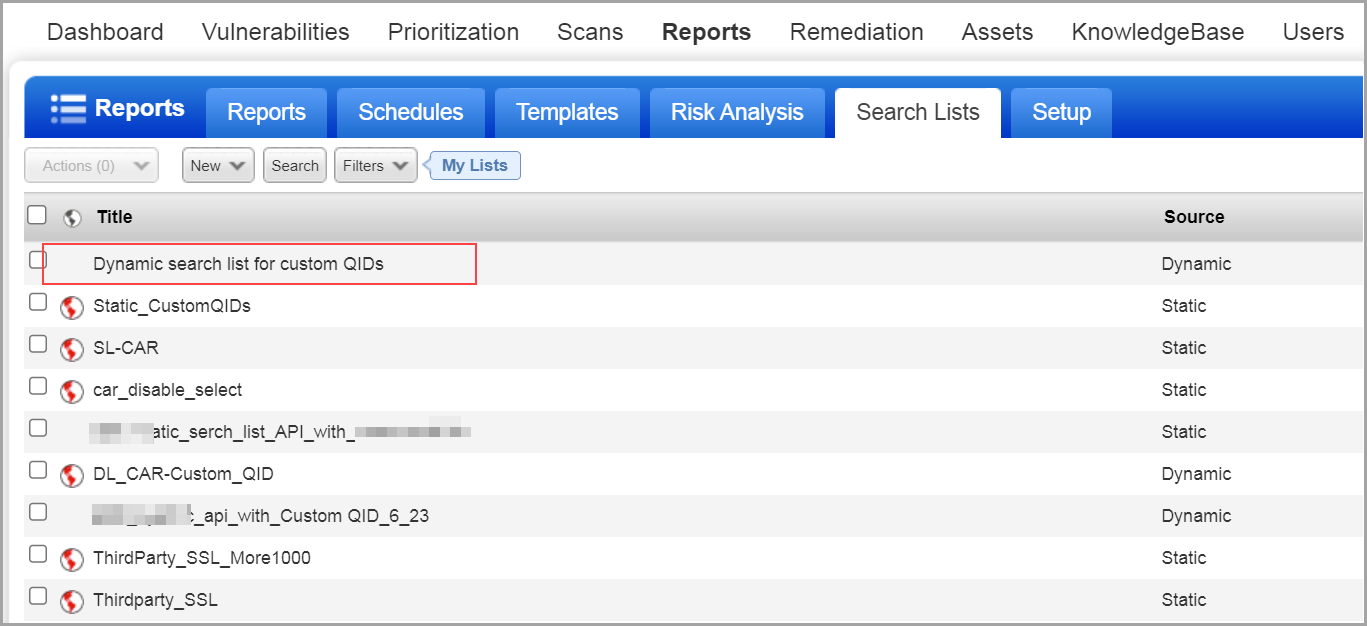Expand the Filters dropdown

[375, 166]
